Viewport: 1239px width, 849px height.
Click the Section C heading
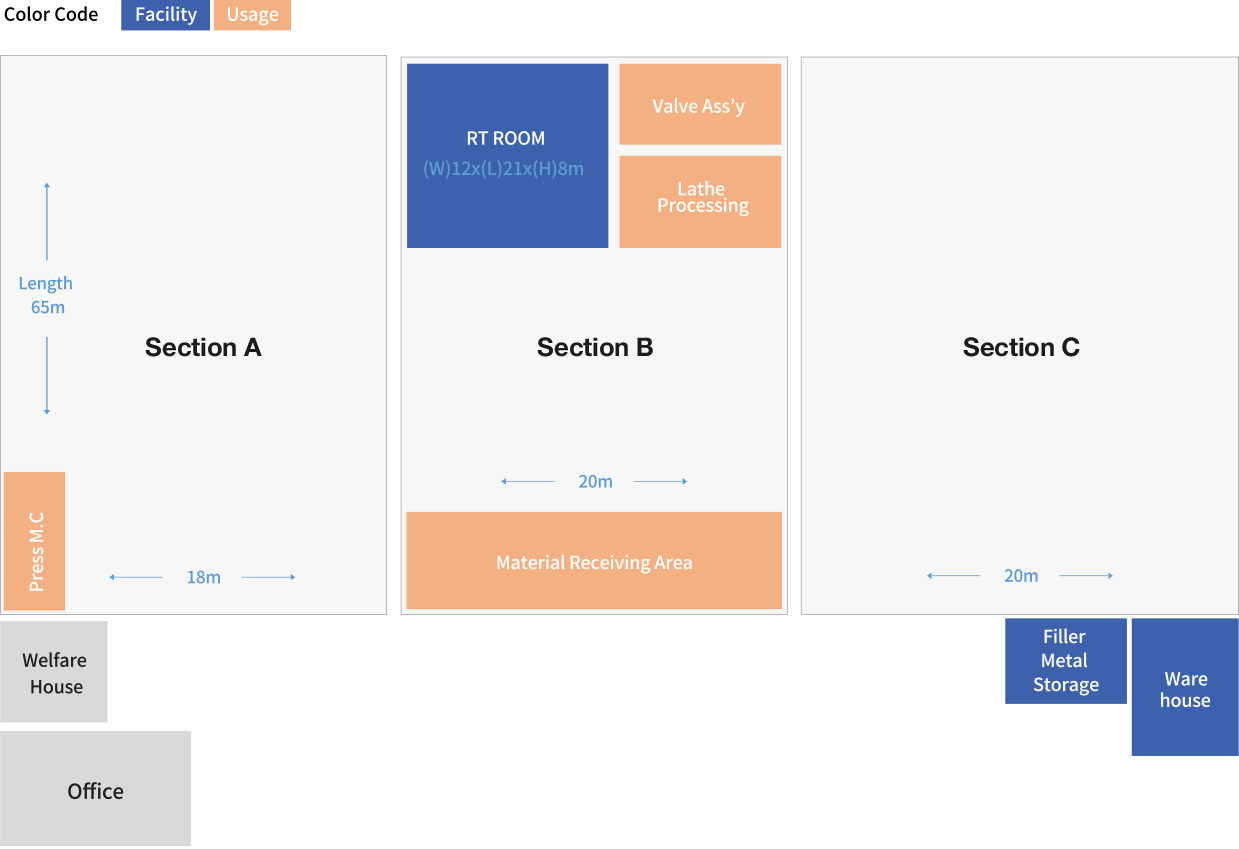(x=1021, y=347)
